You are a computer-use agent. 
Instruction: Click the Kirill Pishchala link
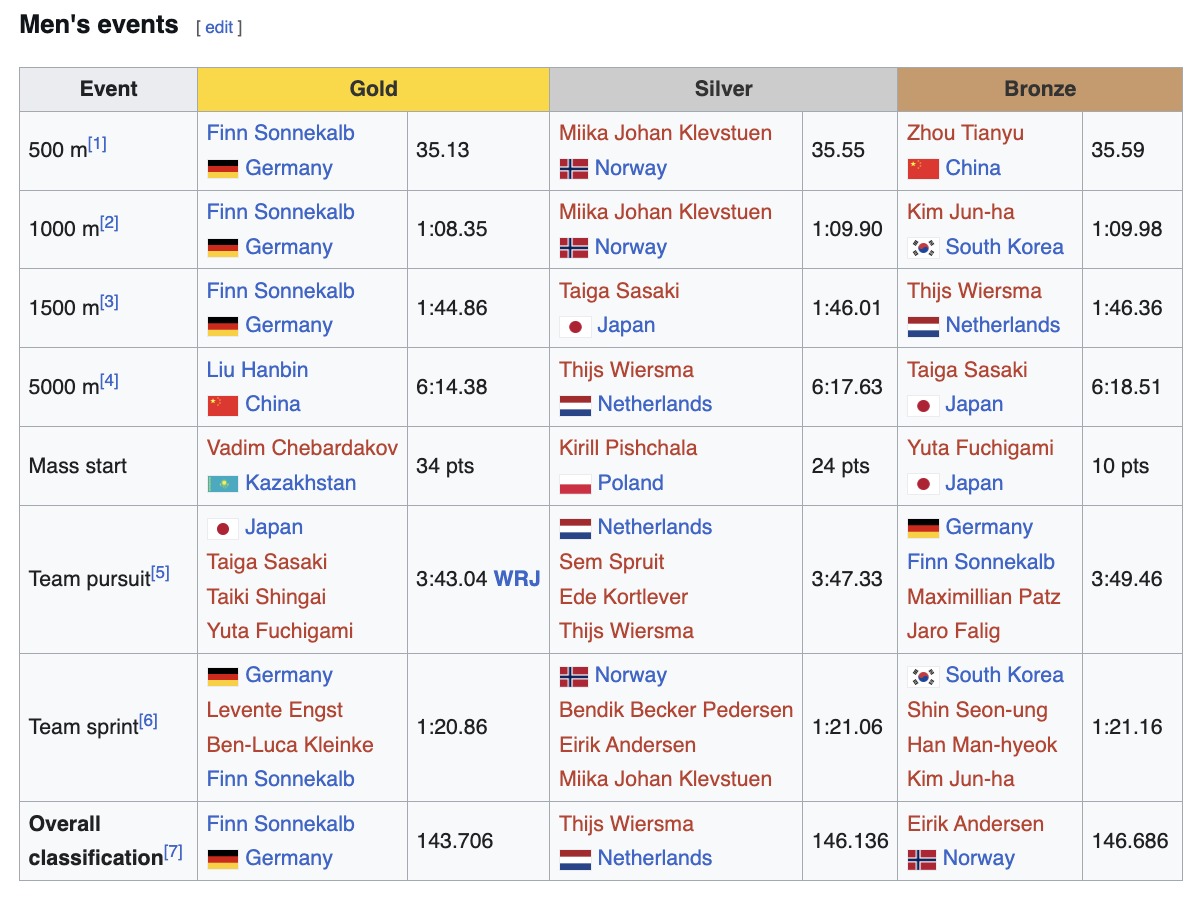click(x=628, y=448)
